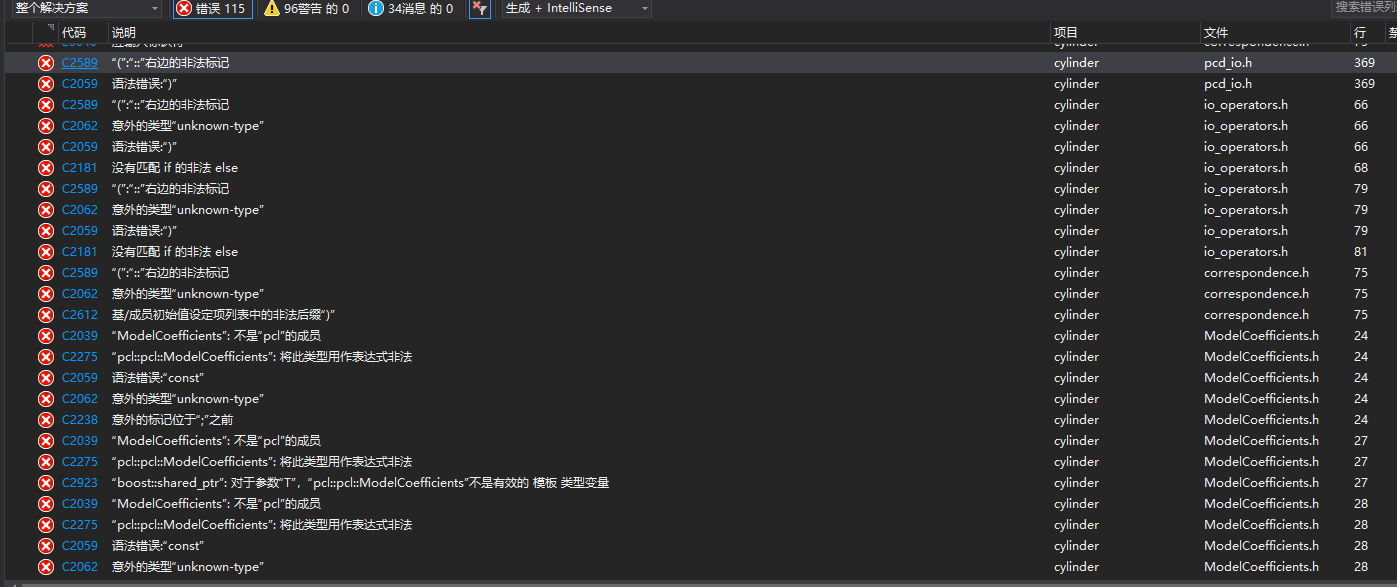Click error icon of C2612 row
Screen dimensions: 1397x587
coord(46,315)
